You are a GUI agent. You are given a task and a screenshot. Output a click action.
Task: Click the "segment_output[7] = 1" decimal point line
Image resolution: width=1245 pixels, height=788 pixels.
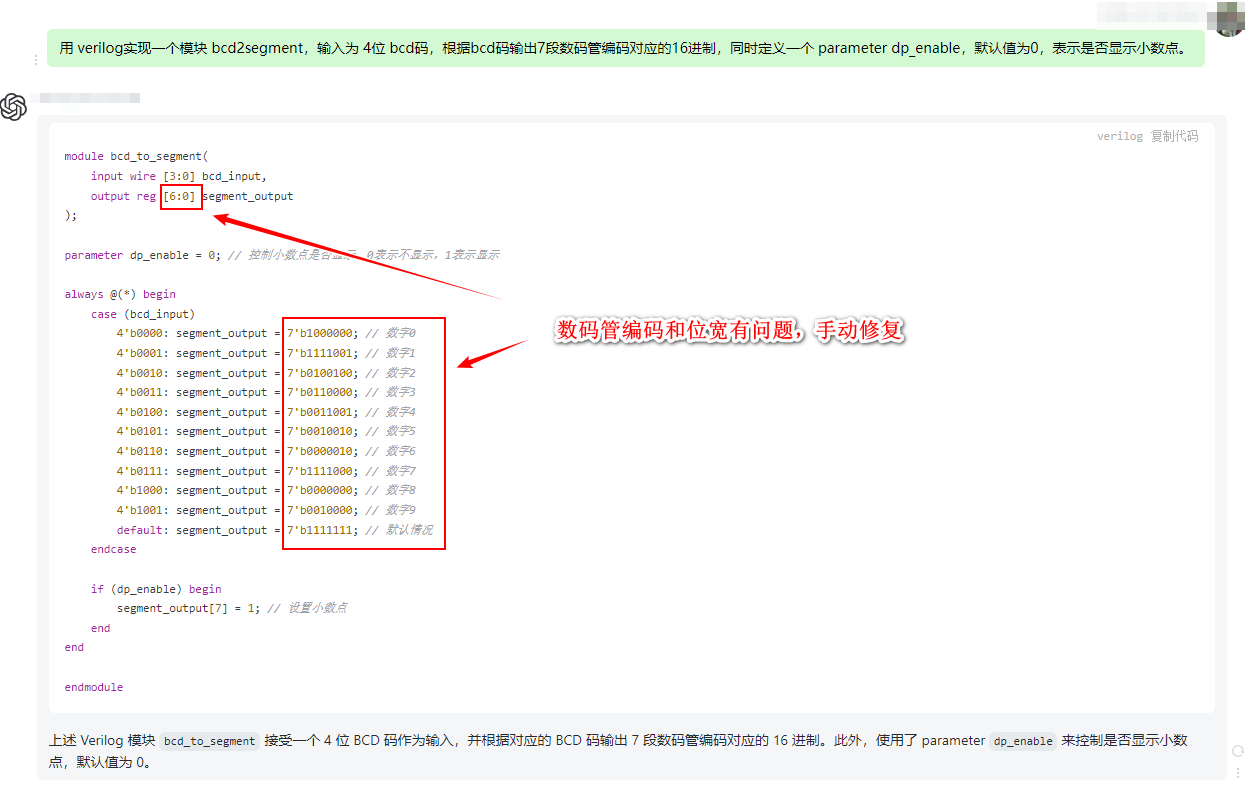tap(188, 608)
